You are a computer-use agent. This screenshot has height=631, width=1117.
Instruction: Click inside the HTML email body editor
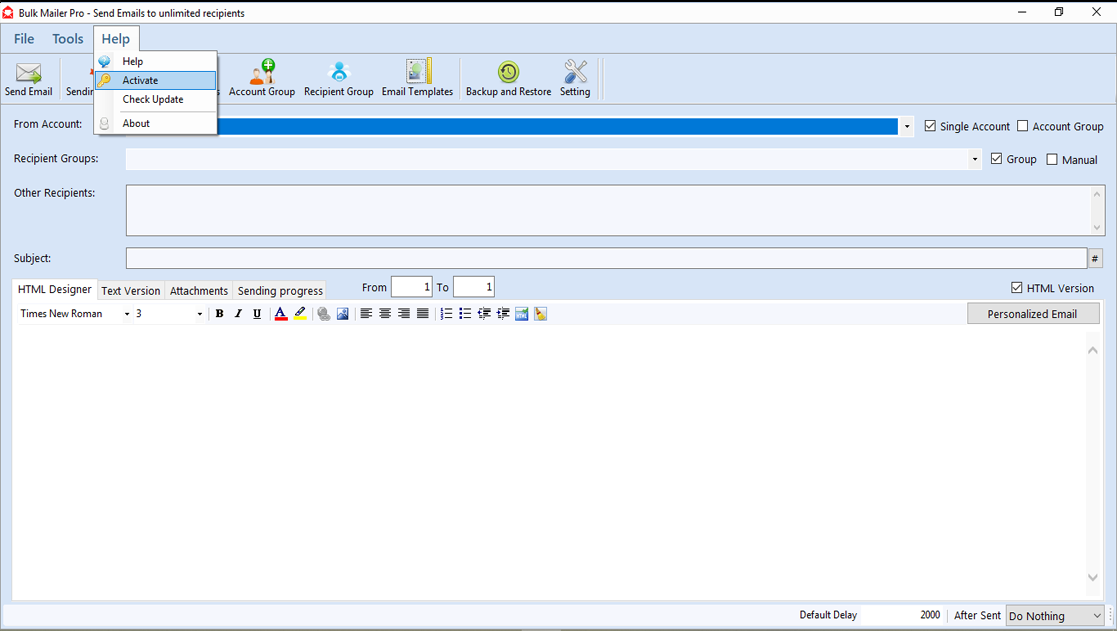click(x=549, y=463)
